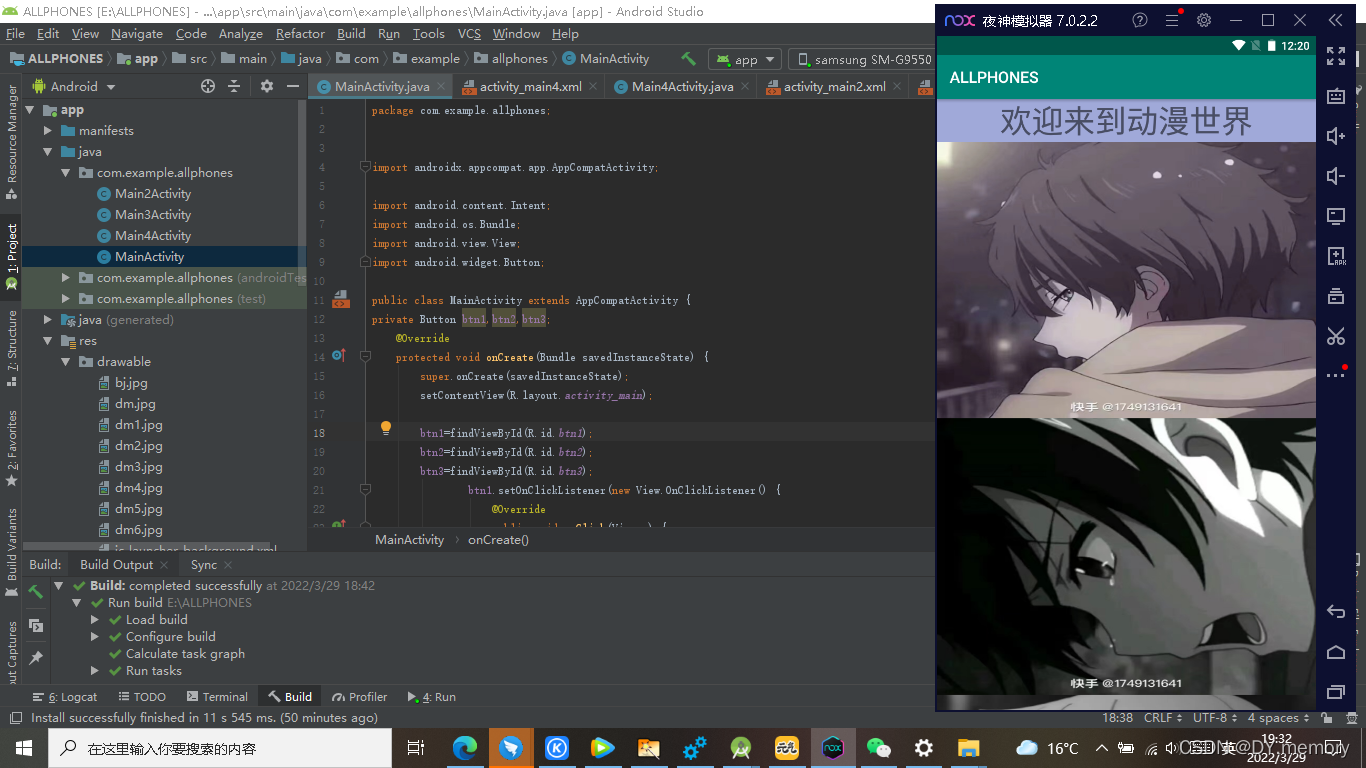Open the Profiler tool window
This screenshot has height=768, width=1366.
point(360,697)
